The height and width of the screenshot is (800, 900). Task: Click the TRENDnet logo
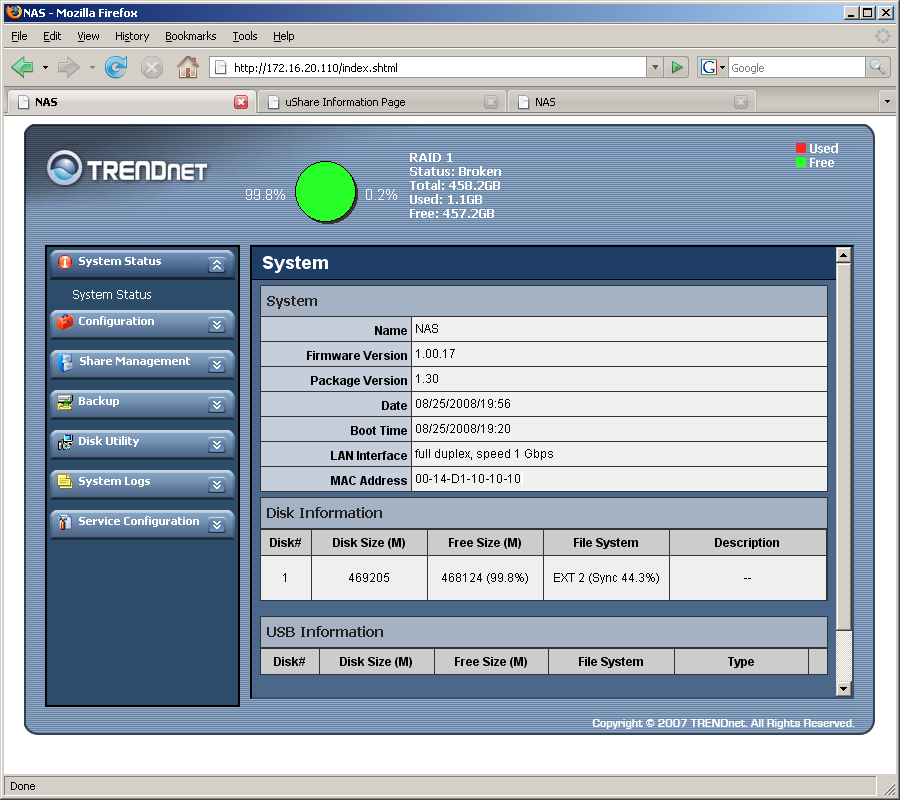click(127, 169)
